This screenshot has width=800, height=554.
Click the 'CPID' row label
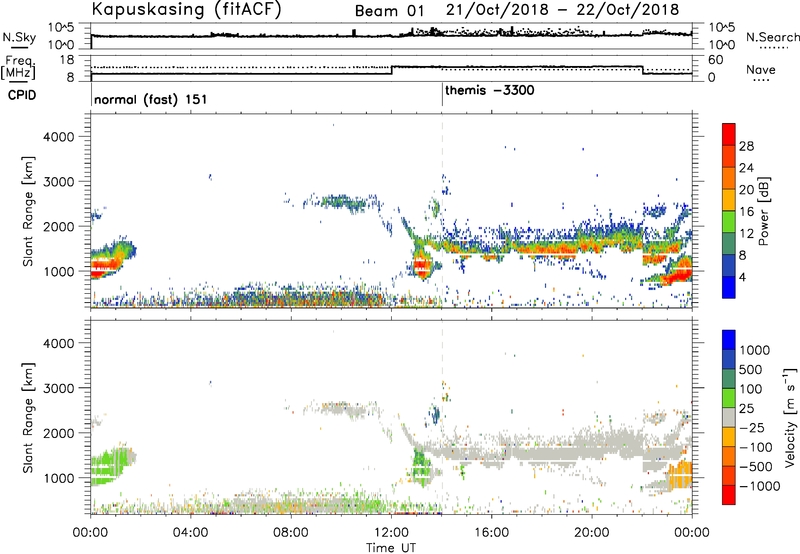click(22, 95)
